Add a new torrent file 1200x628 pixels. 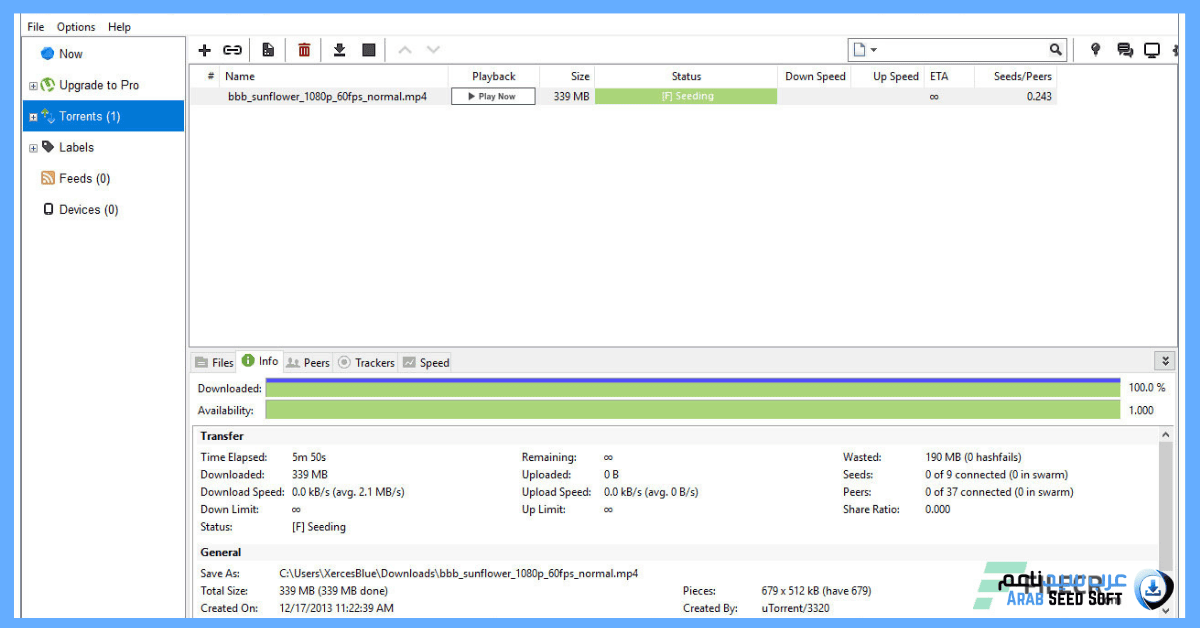click(204, 49)
